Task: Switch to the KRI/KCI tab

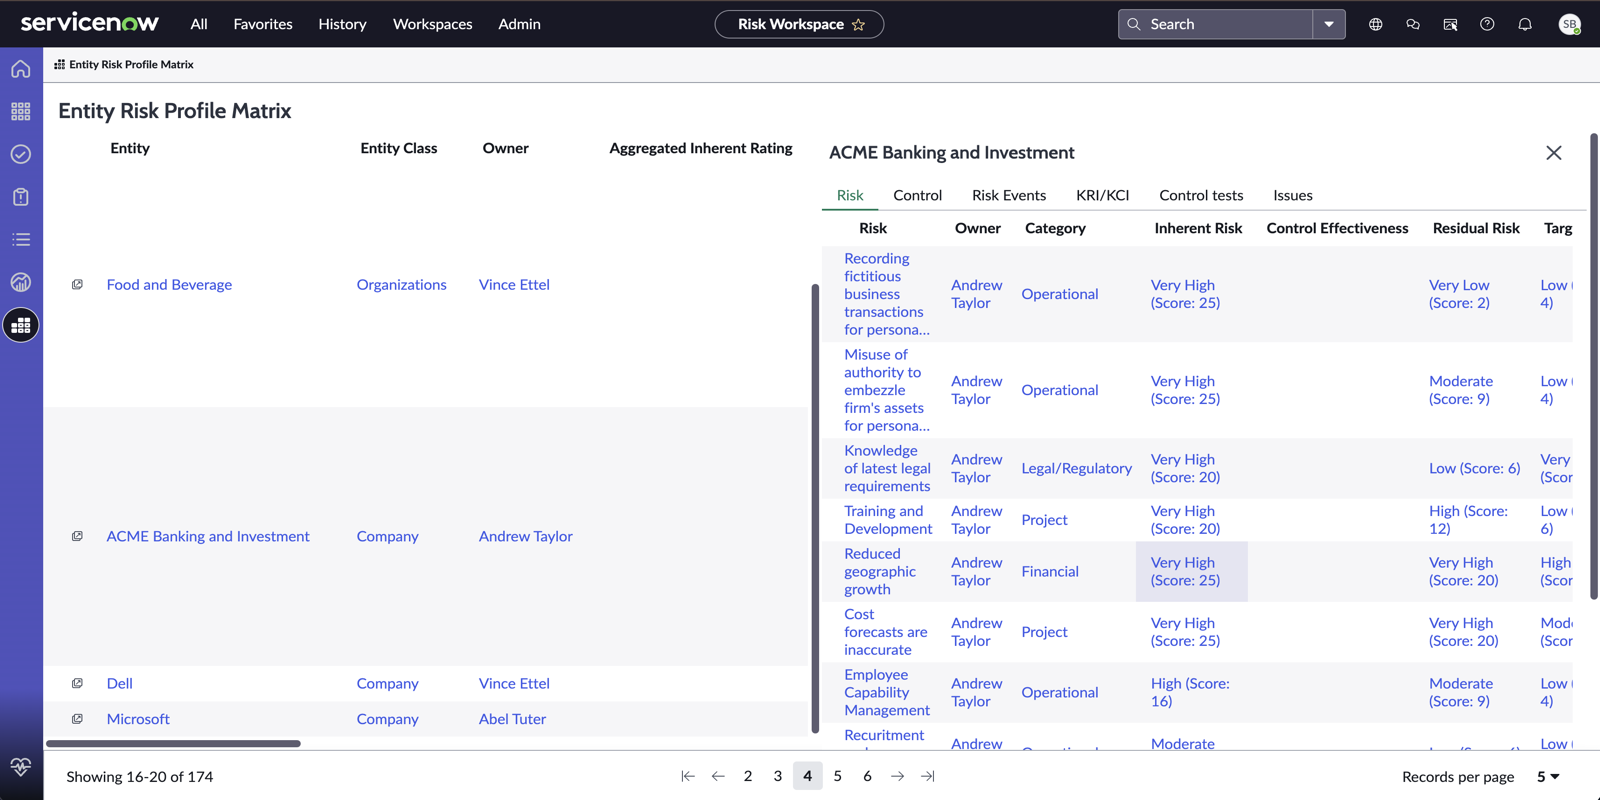Action: click(x=1102, y=195)
